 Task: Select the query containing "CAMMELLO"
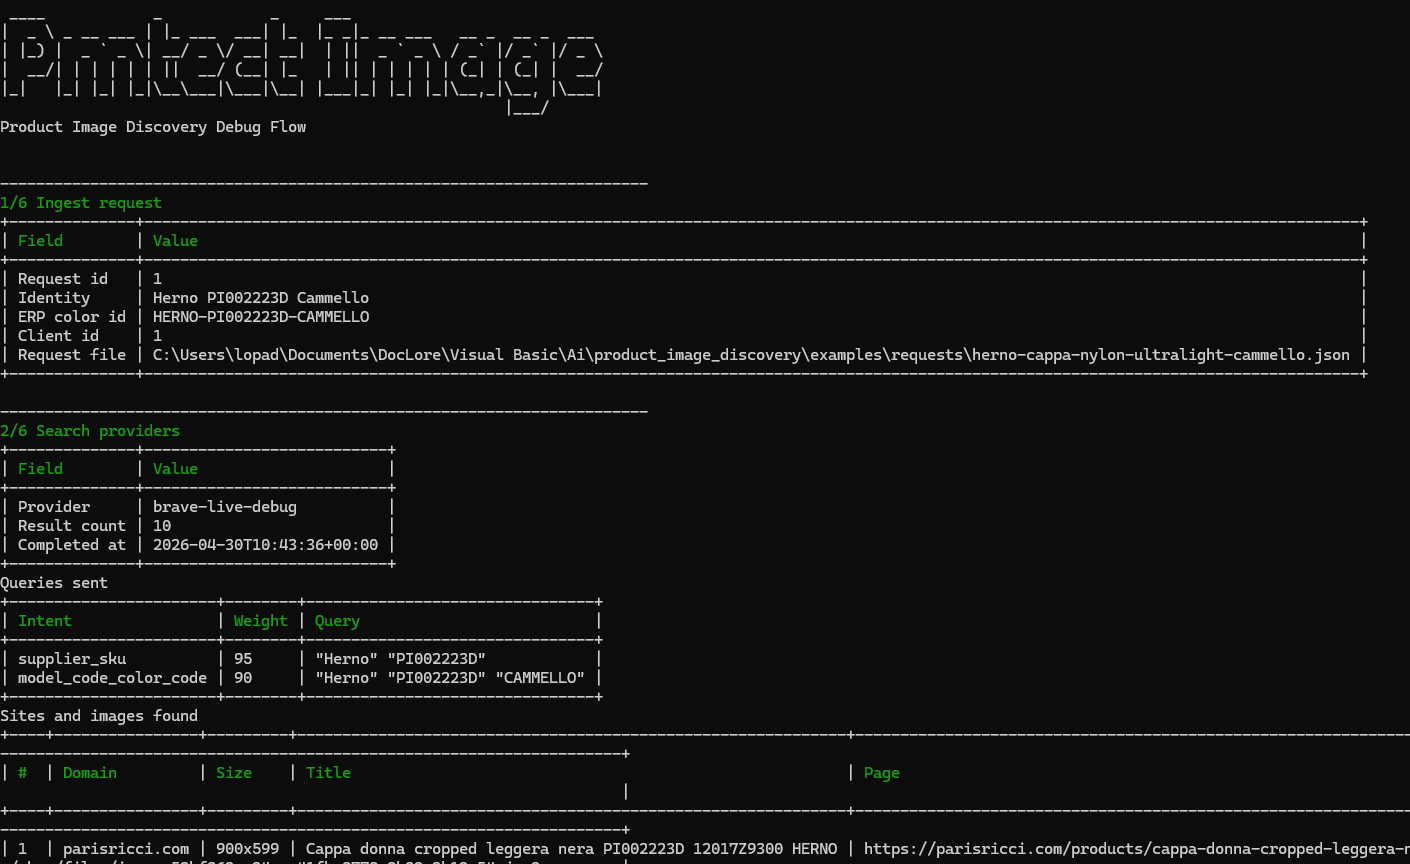[x=450, y=678]
